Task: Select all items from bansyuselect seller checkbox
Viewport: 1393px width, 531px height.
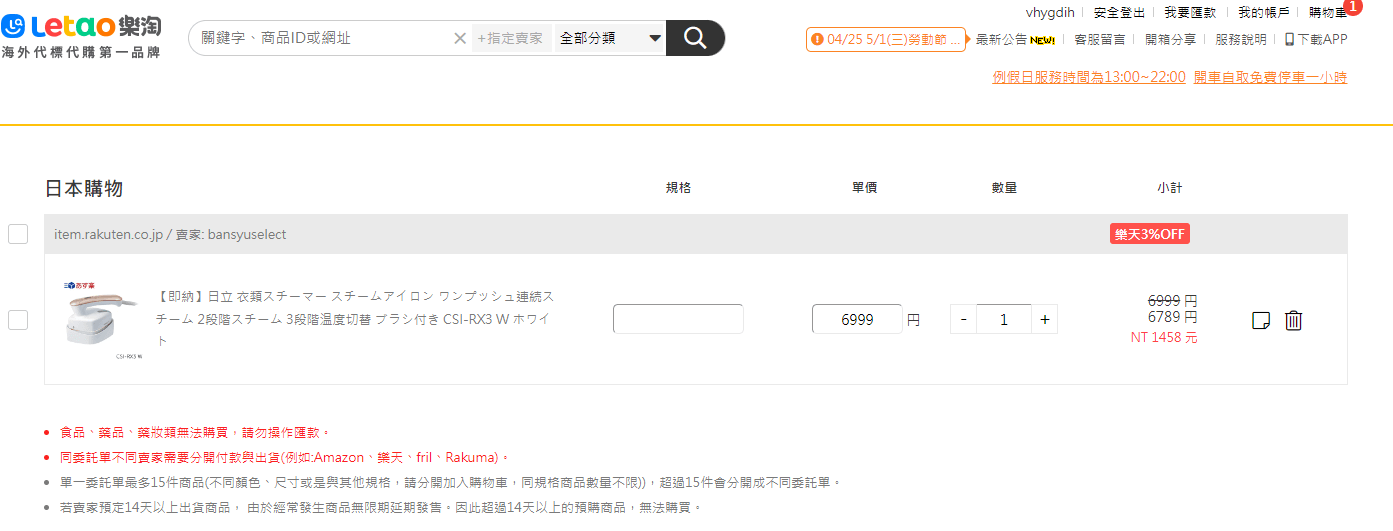Action: tap(18, 234)
